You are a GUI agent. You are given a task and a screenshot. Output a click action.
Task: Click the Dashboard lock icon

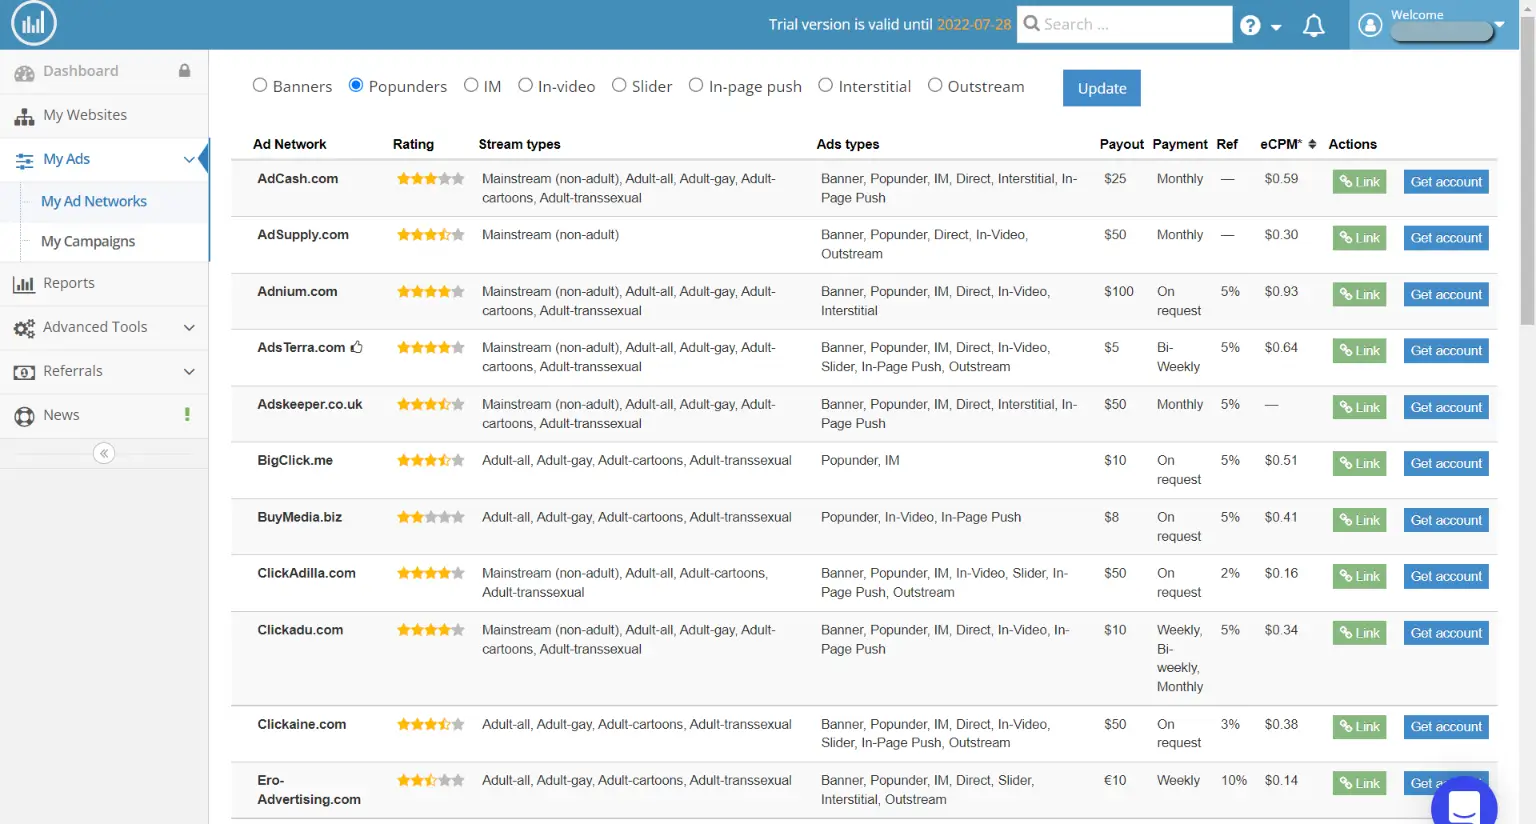click(x=184, y=71)
